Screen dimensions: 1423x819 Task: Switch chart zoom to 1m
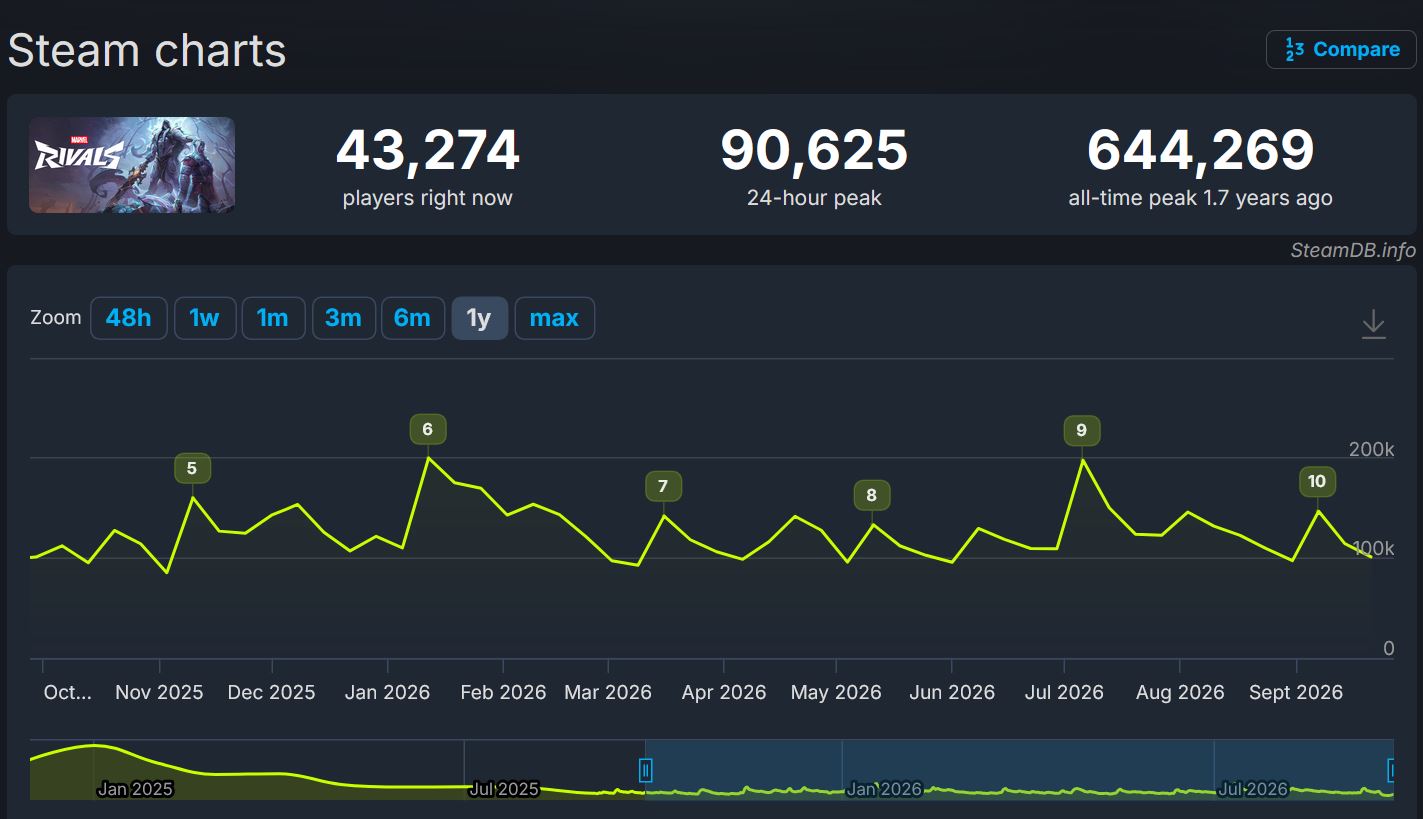(x=273, y=318)
